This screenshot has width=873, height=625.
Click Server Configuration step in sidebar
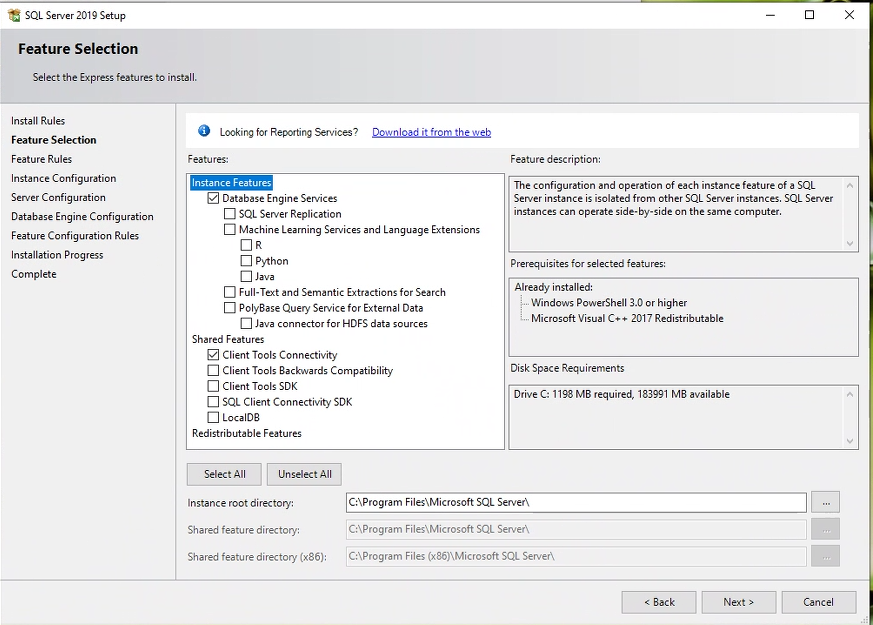(58, 198)
